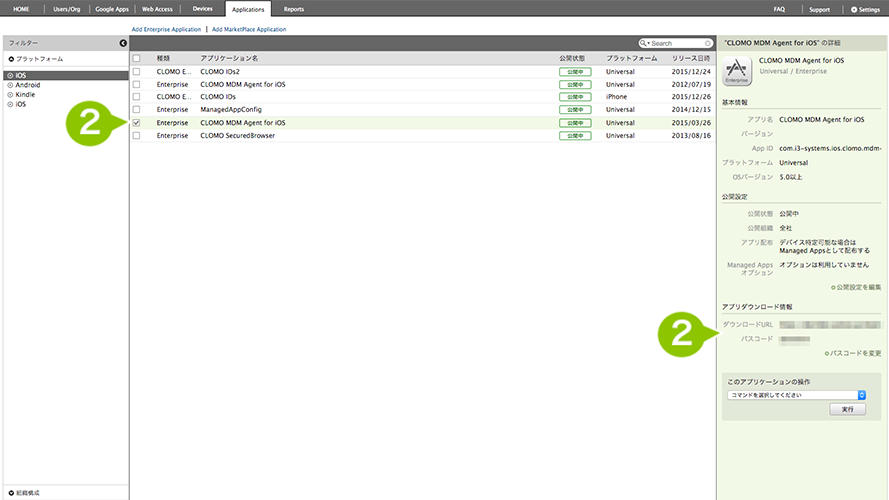Select the Applications tab

pos(248,9)
